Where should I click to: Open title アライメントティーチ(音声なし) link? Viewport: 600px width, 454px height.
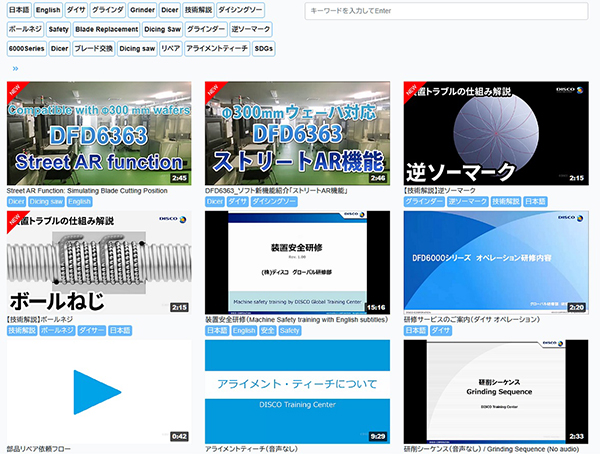251,449
